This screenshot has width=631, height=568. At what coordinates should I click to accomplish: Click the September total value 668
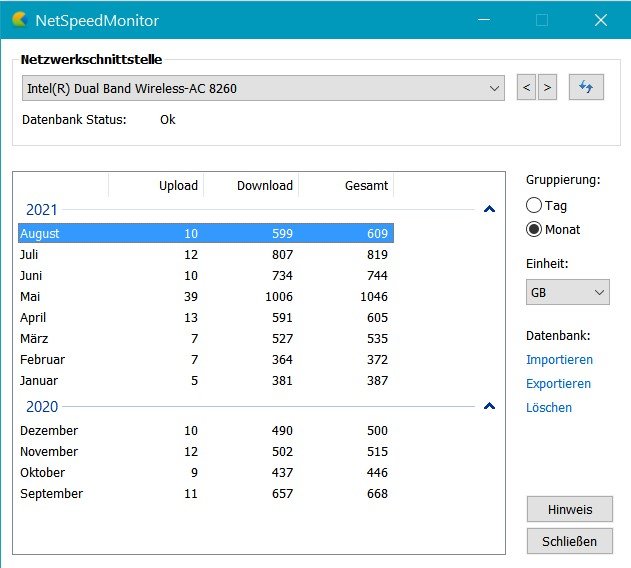[377, 494]
